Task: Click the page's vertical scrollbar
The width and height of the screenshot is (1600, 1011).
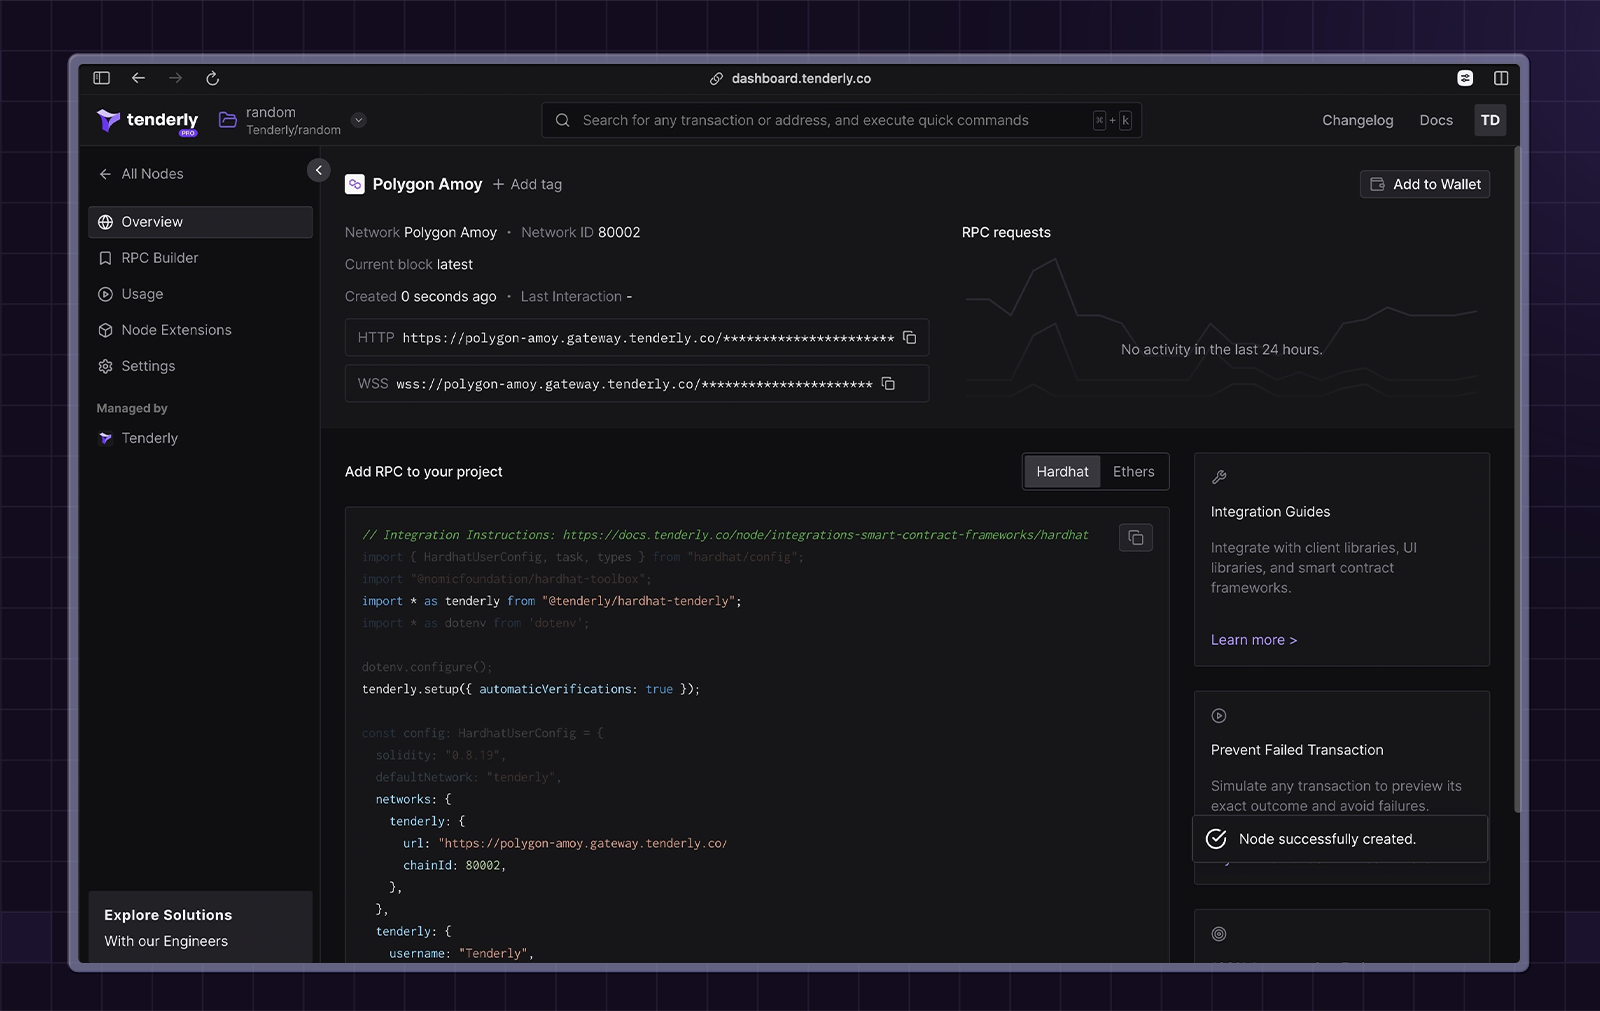Action: [x=1517, y=480]
